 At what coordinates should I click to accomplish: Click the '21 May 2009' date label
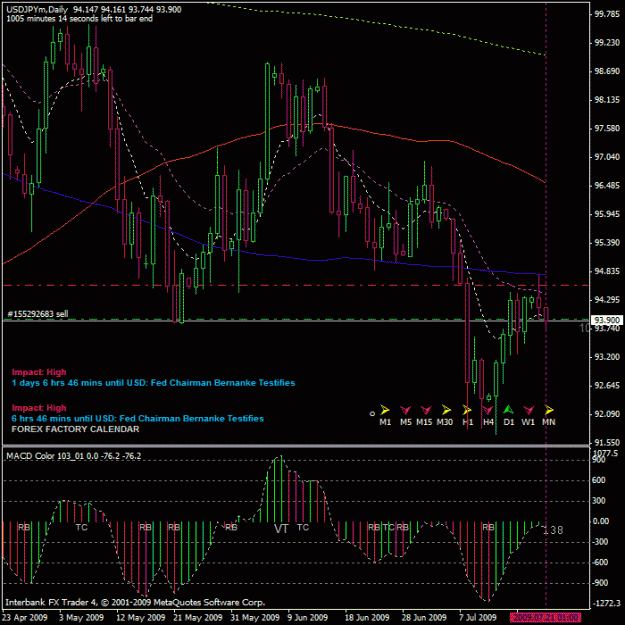[198, 618]
